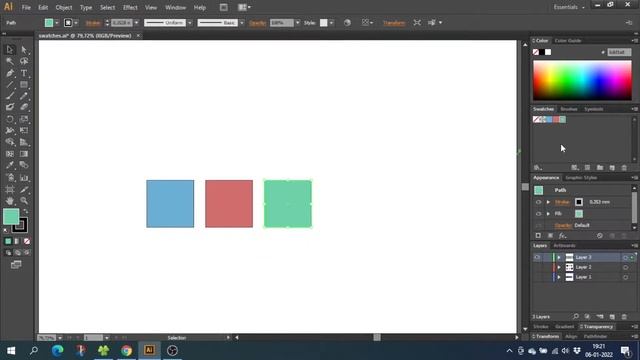This screenshot has height=360, width=640.
Task: Select the Line Segment tool
Action: click(10, 84)
